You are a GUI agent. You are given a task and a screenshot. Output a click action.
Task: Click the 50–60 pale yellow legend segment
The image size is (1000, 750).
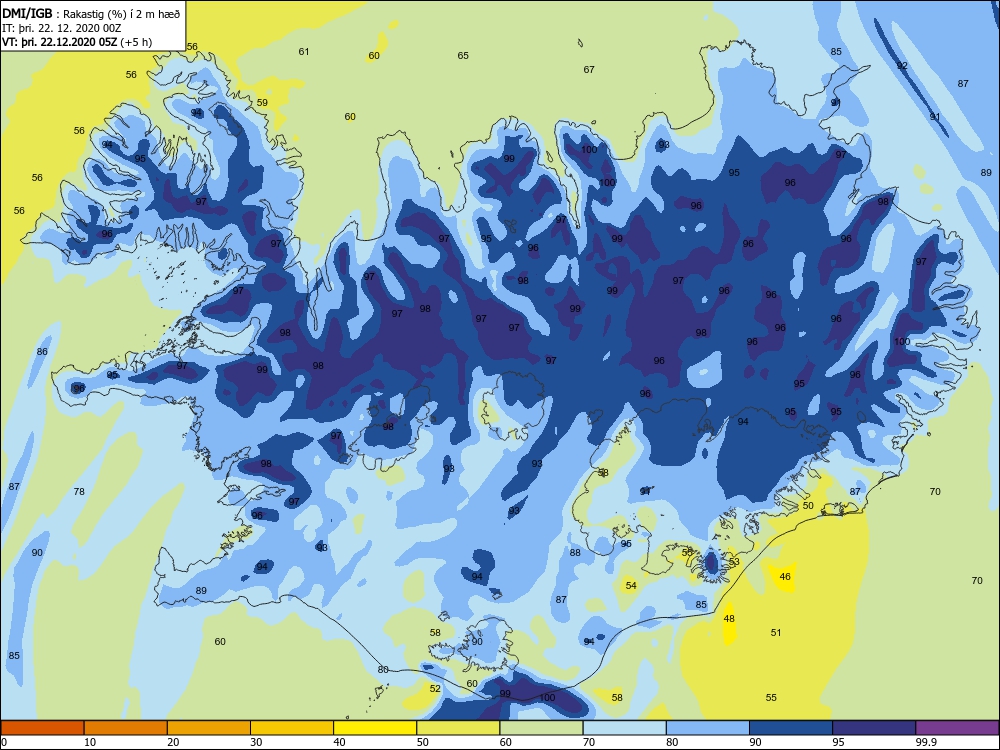click(458, 728)
